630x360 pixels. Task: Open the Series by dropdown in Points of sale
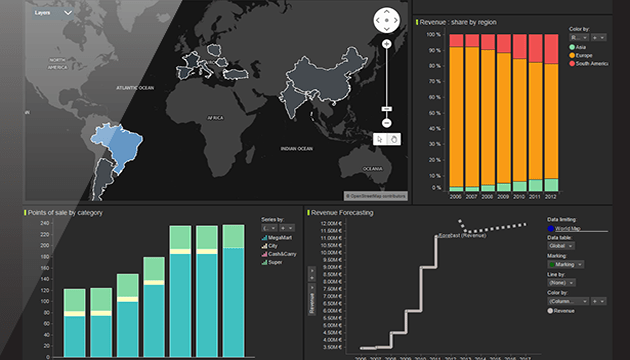tap(269, 228)
